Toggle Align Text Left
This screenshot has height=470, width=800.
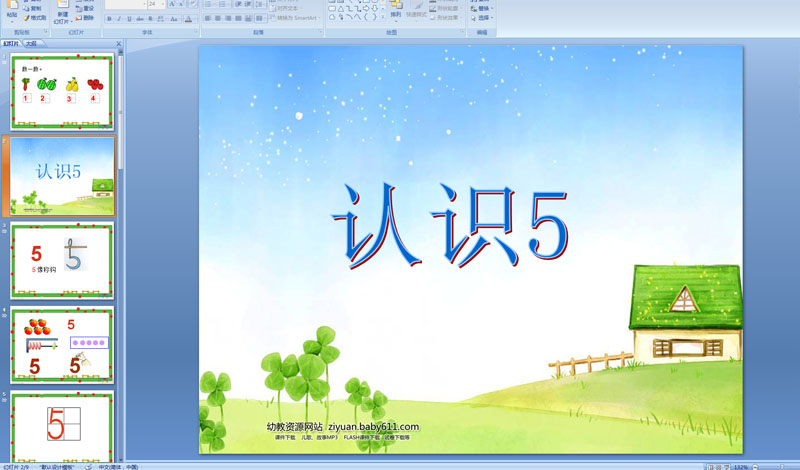point(207,18)
